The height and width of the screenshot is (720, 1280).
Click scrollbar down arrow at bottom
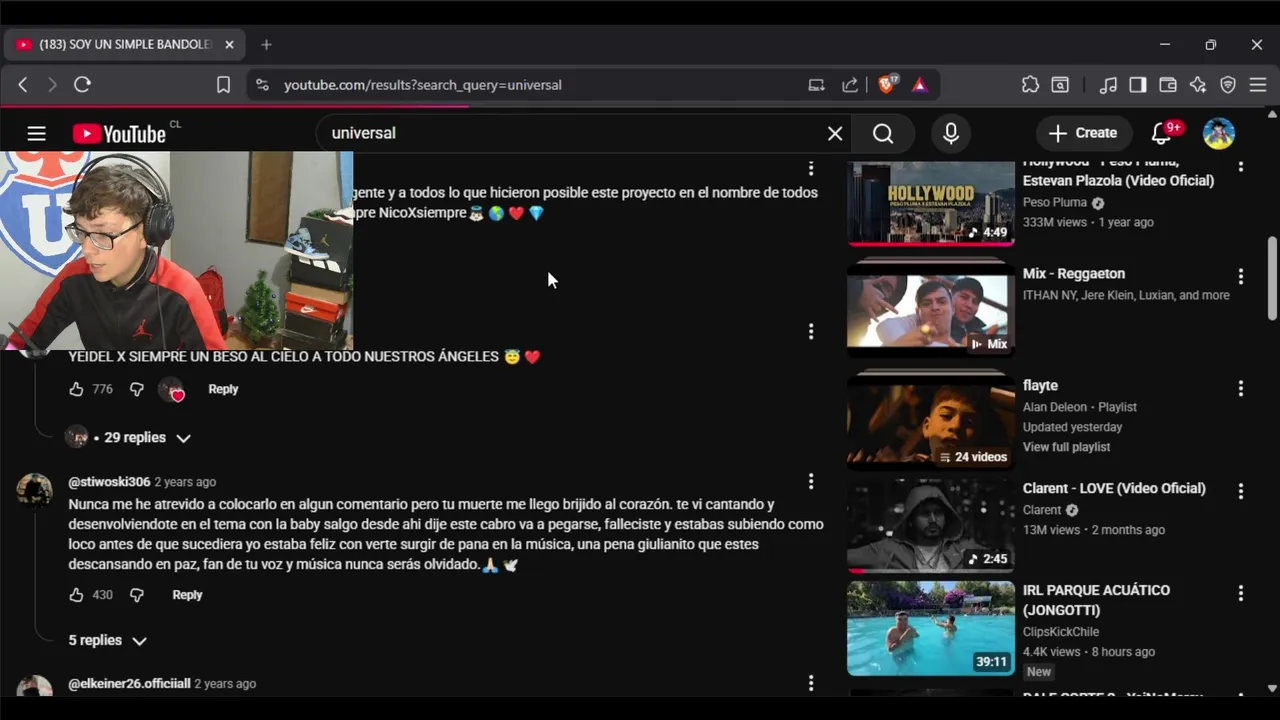(1272, 688)
